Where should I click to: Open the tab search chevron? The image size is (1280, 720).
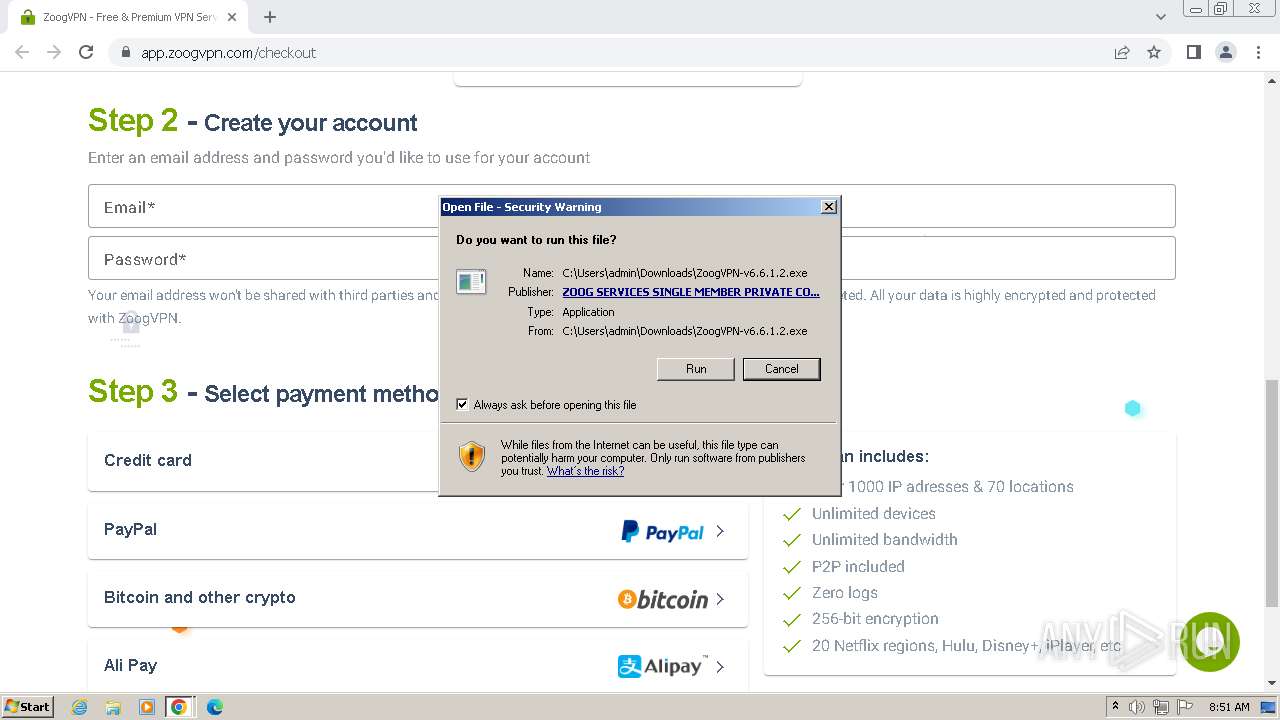click(1160, 17)
